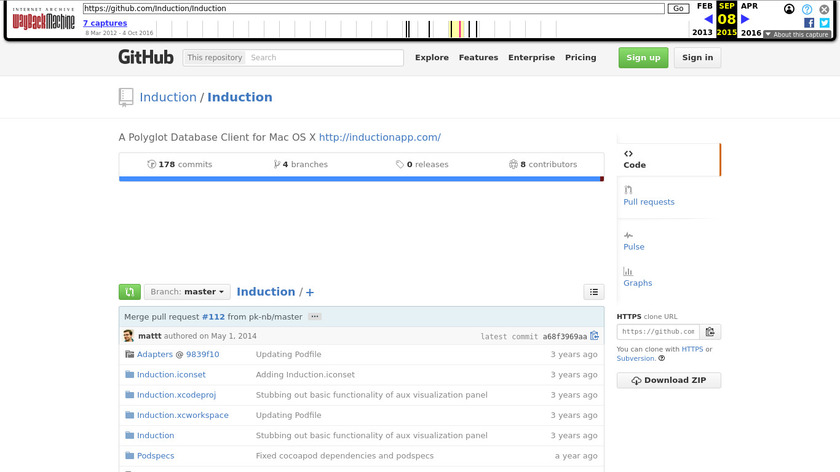Click the language breakdown color bar

(362, 179)
